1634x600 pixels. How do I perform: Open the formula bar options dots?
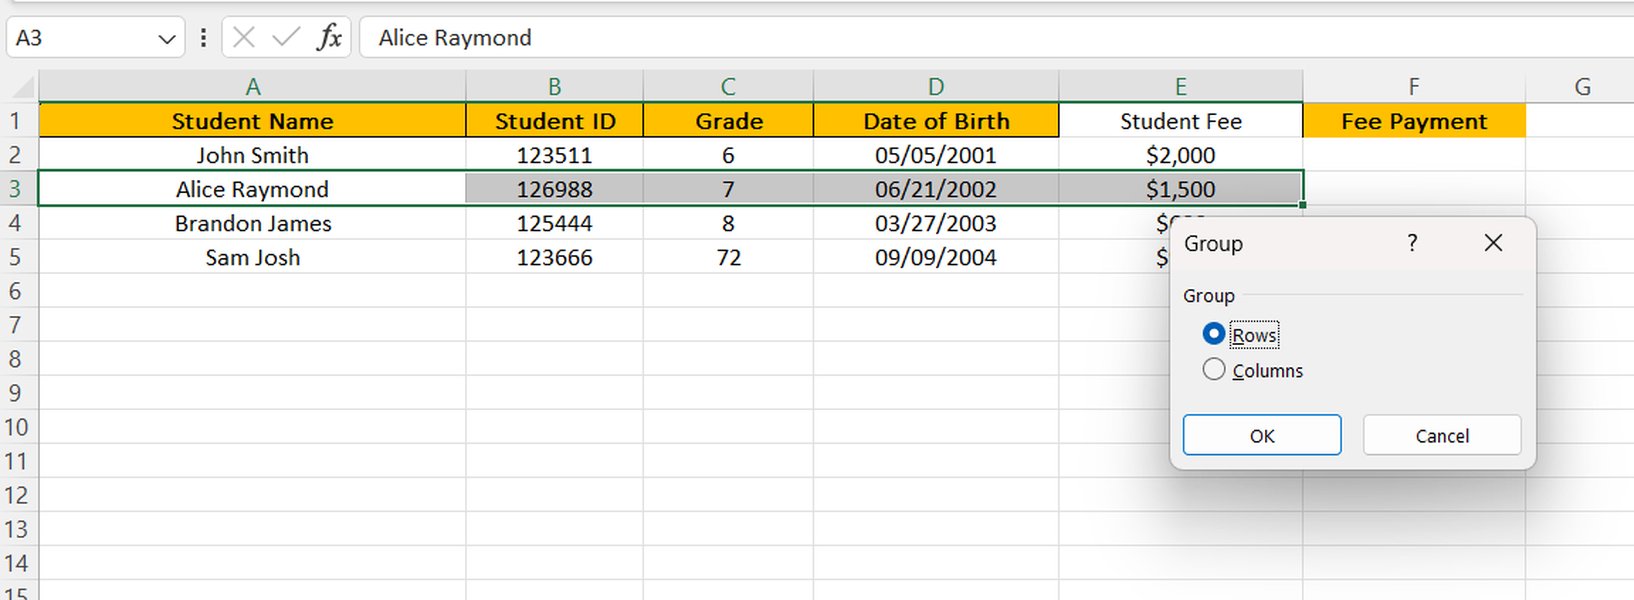[x=203, y=38]
